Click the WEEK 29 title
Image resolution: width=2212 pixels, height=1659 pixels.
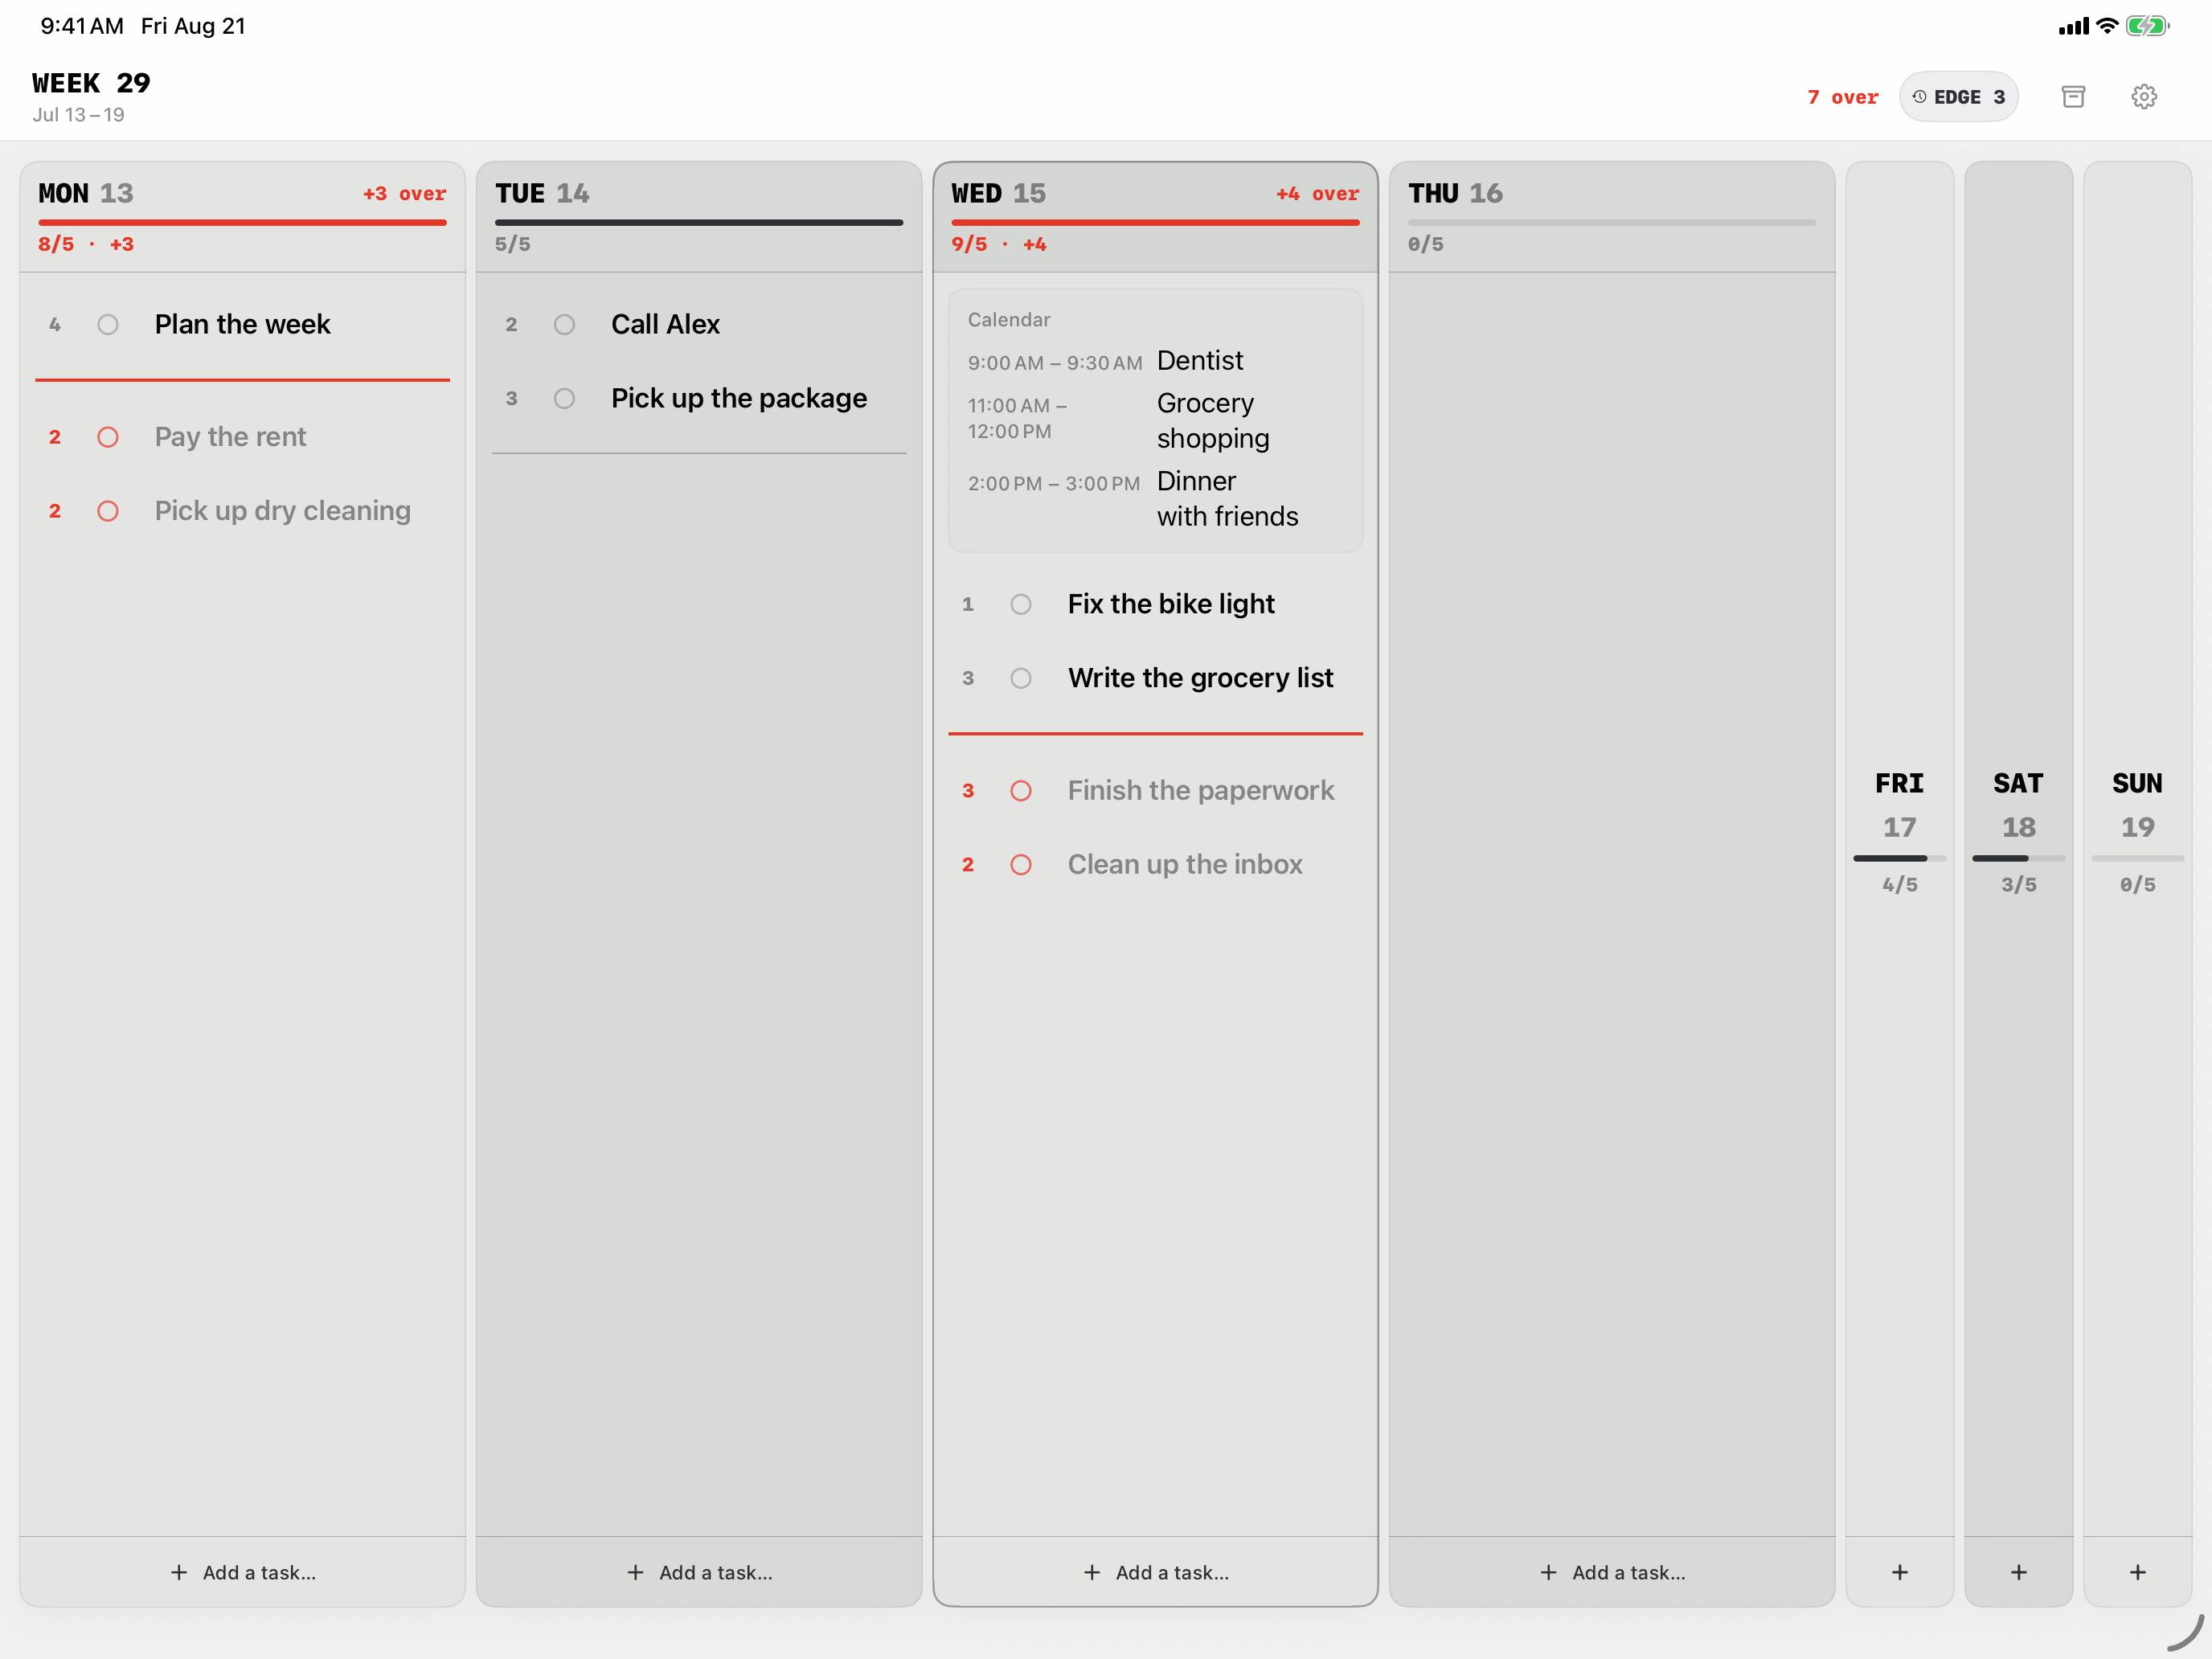(91, 83)
